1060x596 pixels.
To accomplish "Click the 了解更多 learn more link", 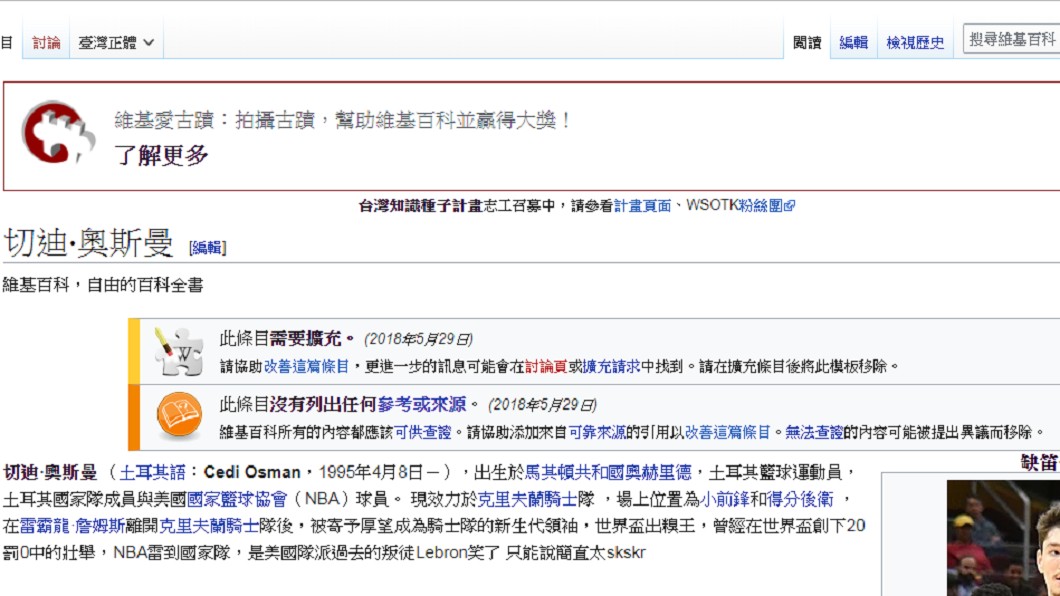I will coord(161,155).
